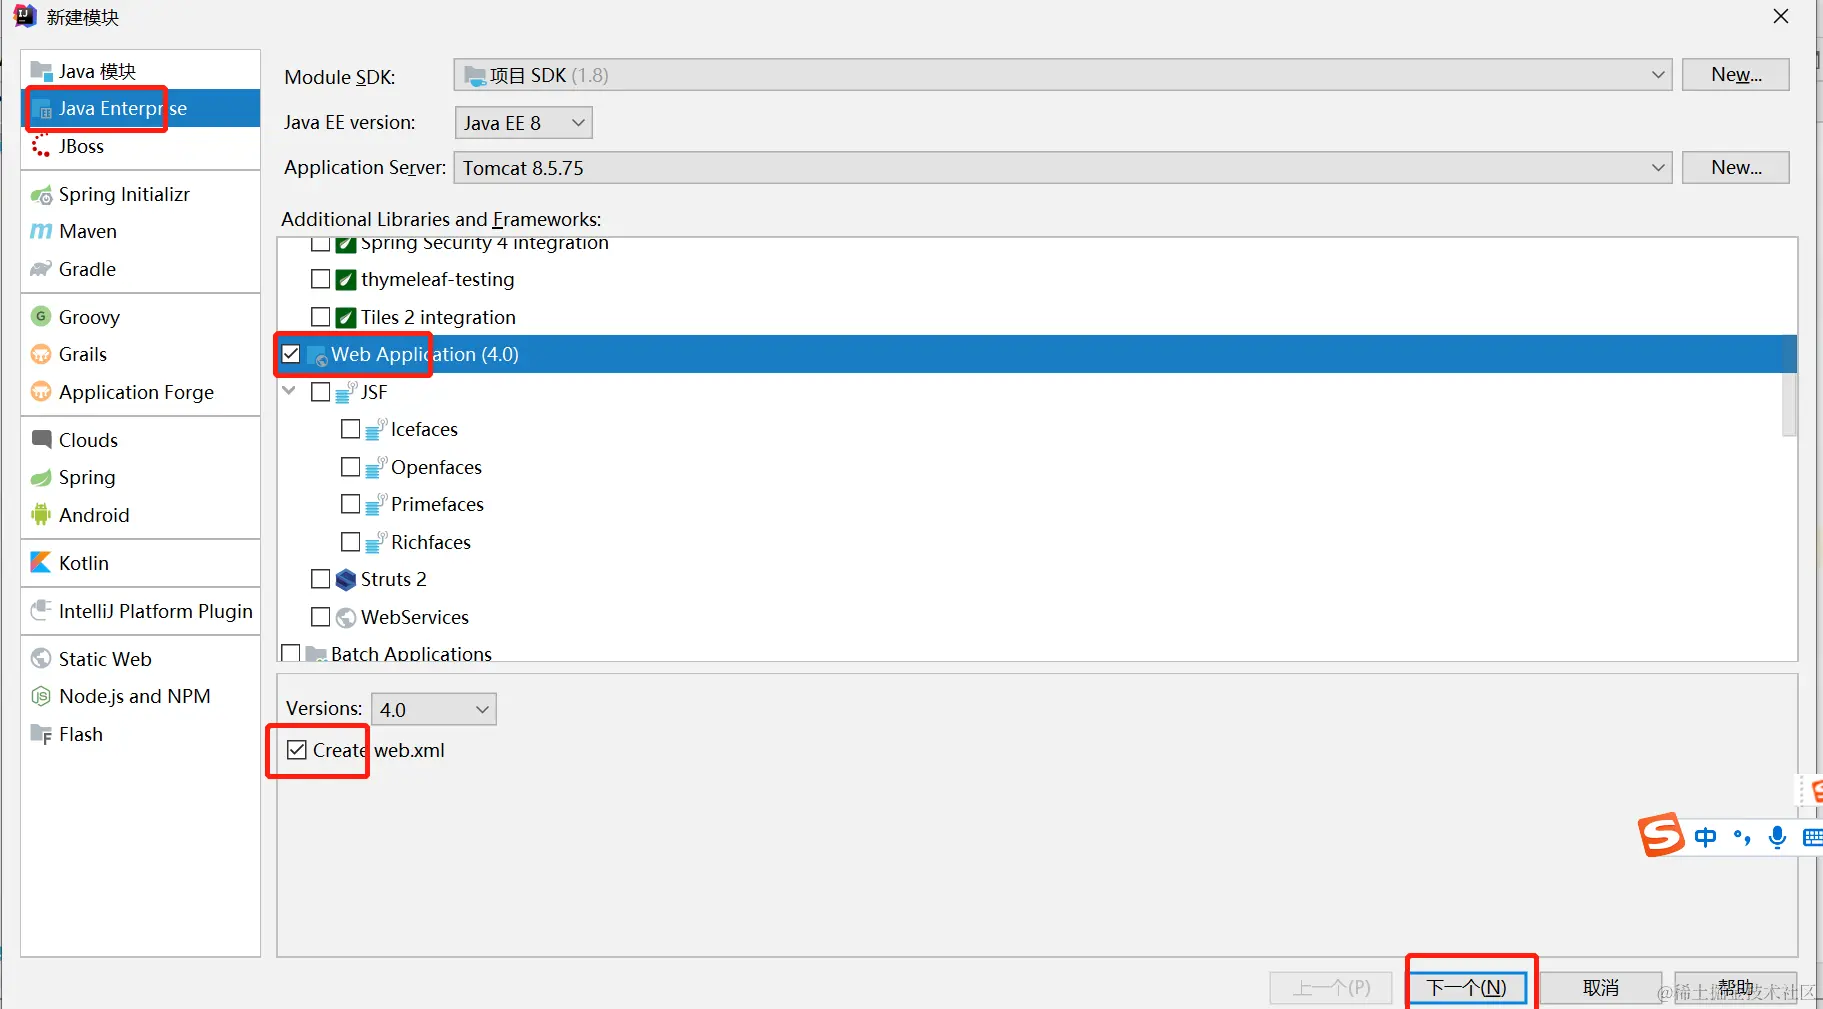Click the Struts 2 framework icon
Screen dimensions: 1823x1009
[x=346, y=580]
